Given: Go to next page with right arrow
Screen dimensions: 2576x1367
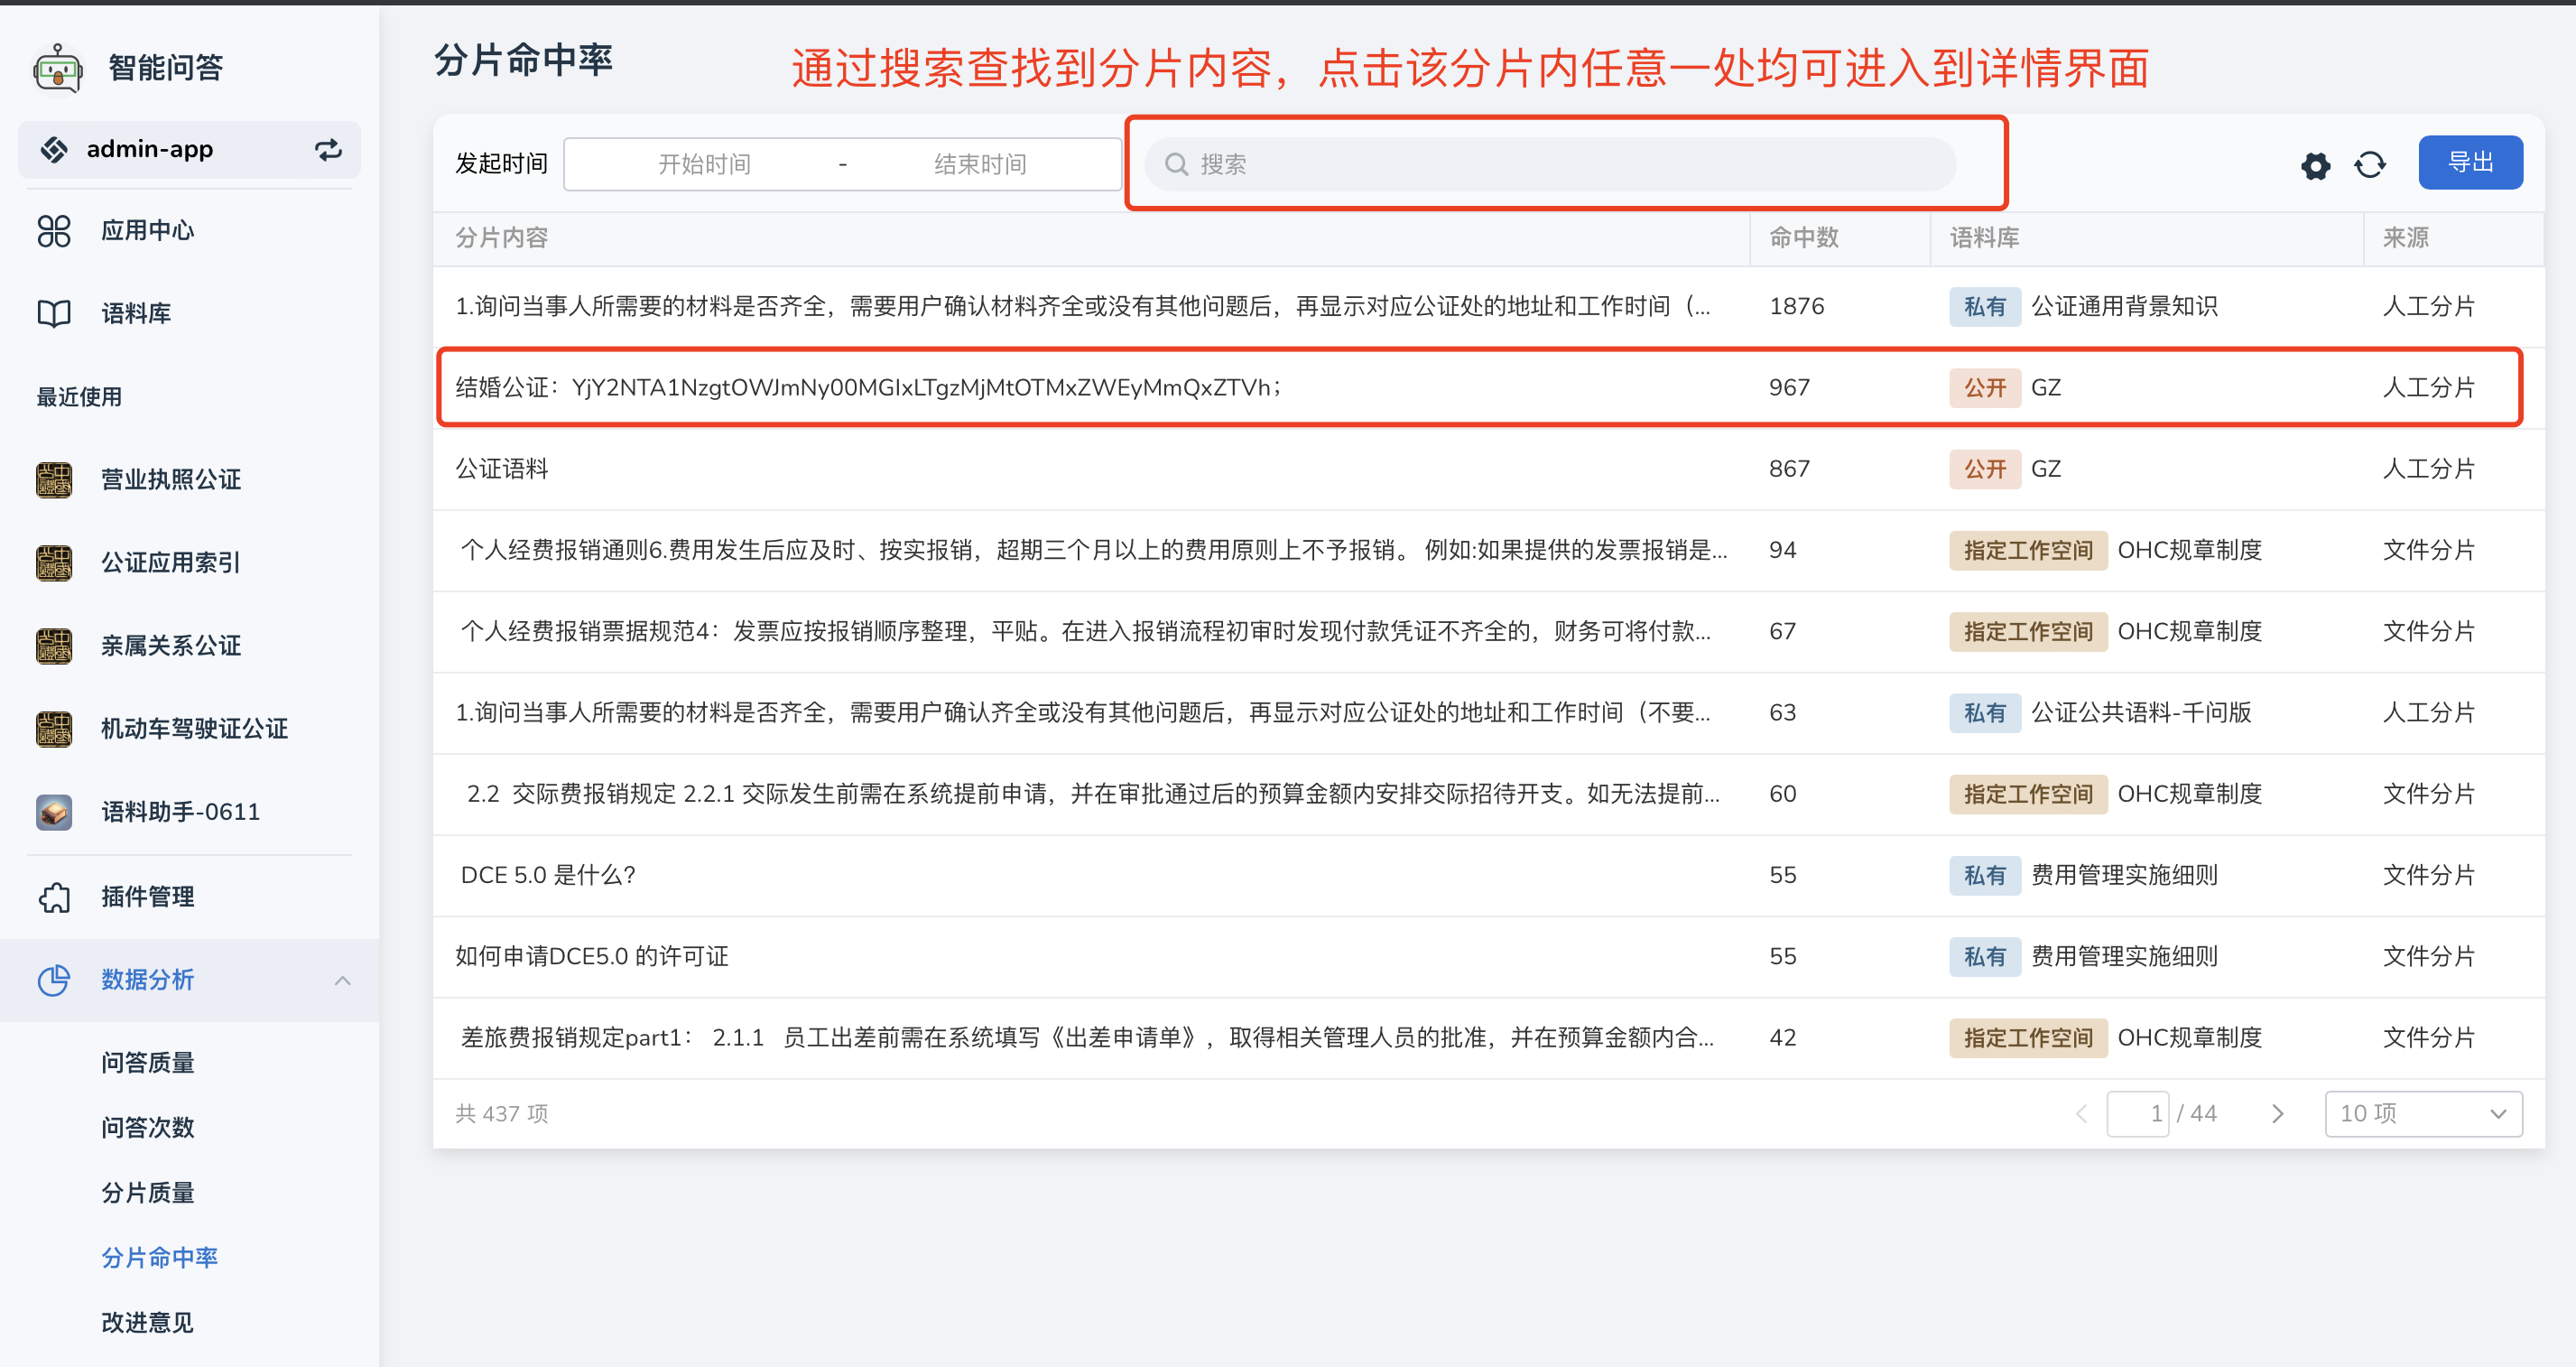Looking at the screenshot, I should point(2277,1113).
